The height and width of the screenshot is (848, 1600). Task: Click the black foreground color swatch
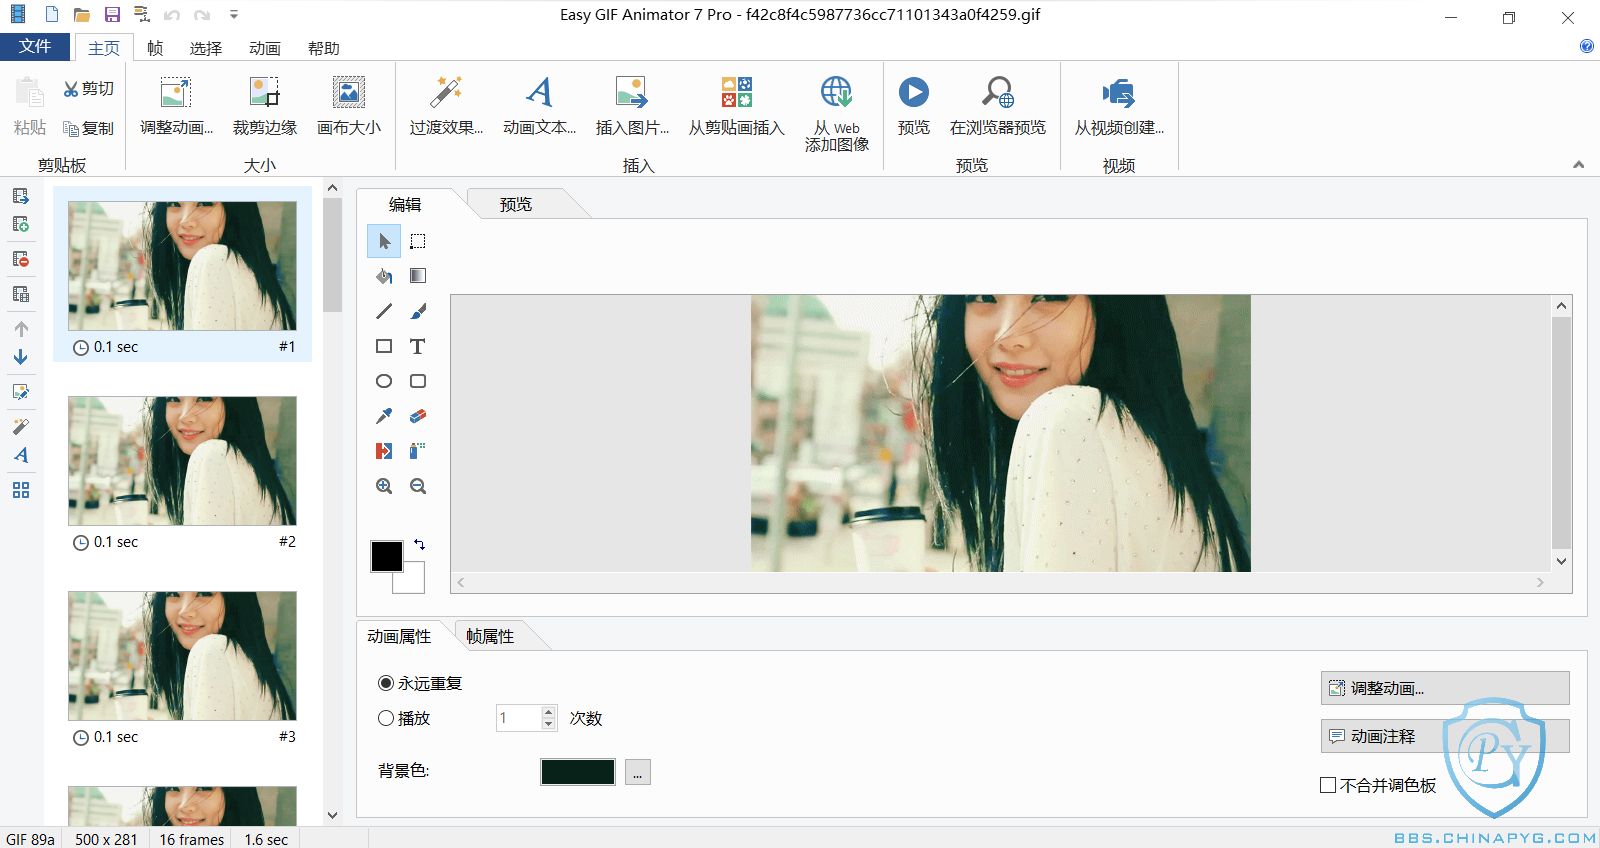tap(386, 556)
